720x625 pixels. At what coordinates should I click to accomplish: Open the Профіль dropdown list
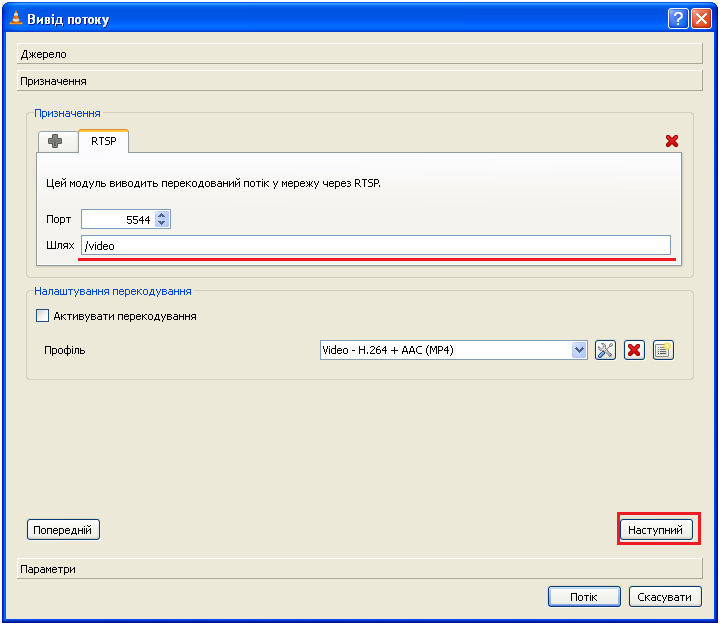pyautogui.click(x=579, y=350)
